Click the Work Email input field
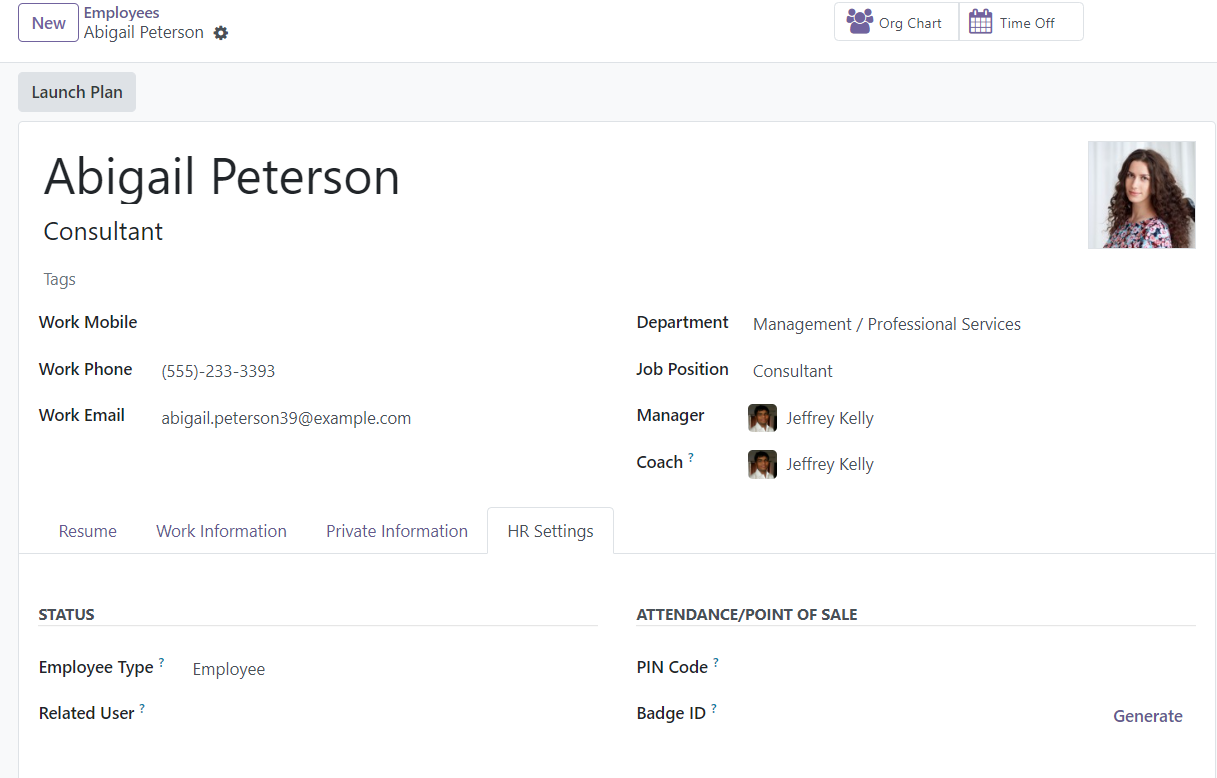 [x=380, y=418]
